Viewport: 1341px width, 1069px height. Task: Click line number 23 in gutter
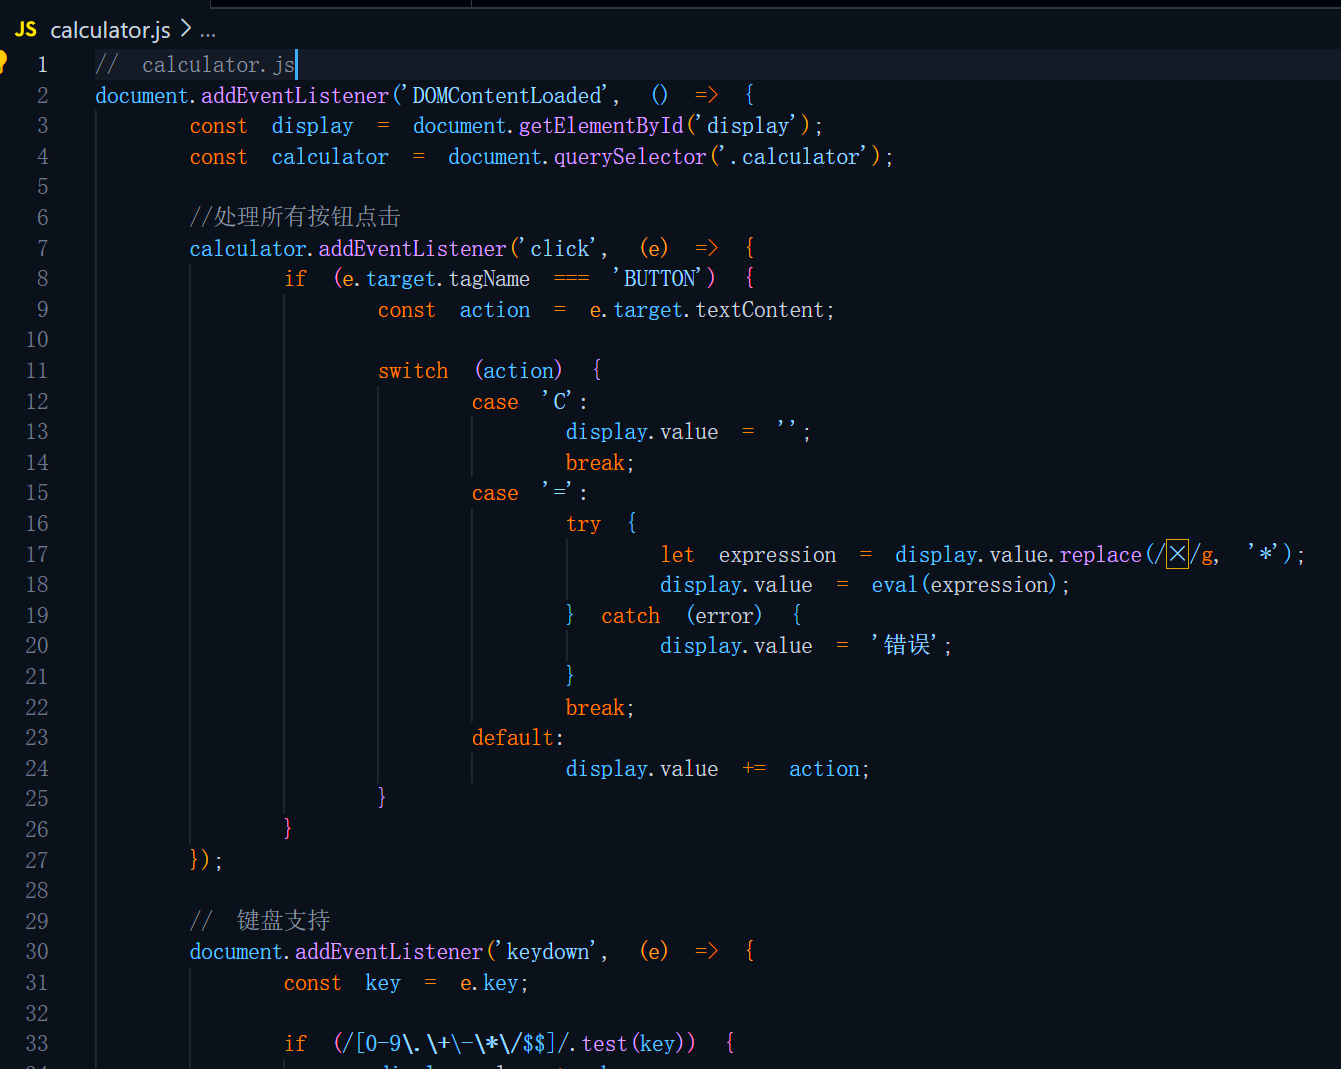(x=37, y=738)
